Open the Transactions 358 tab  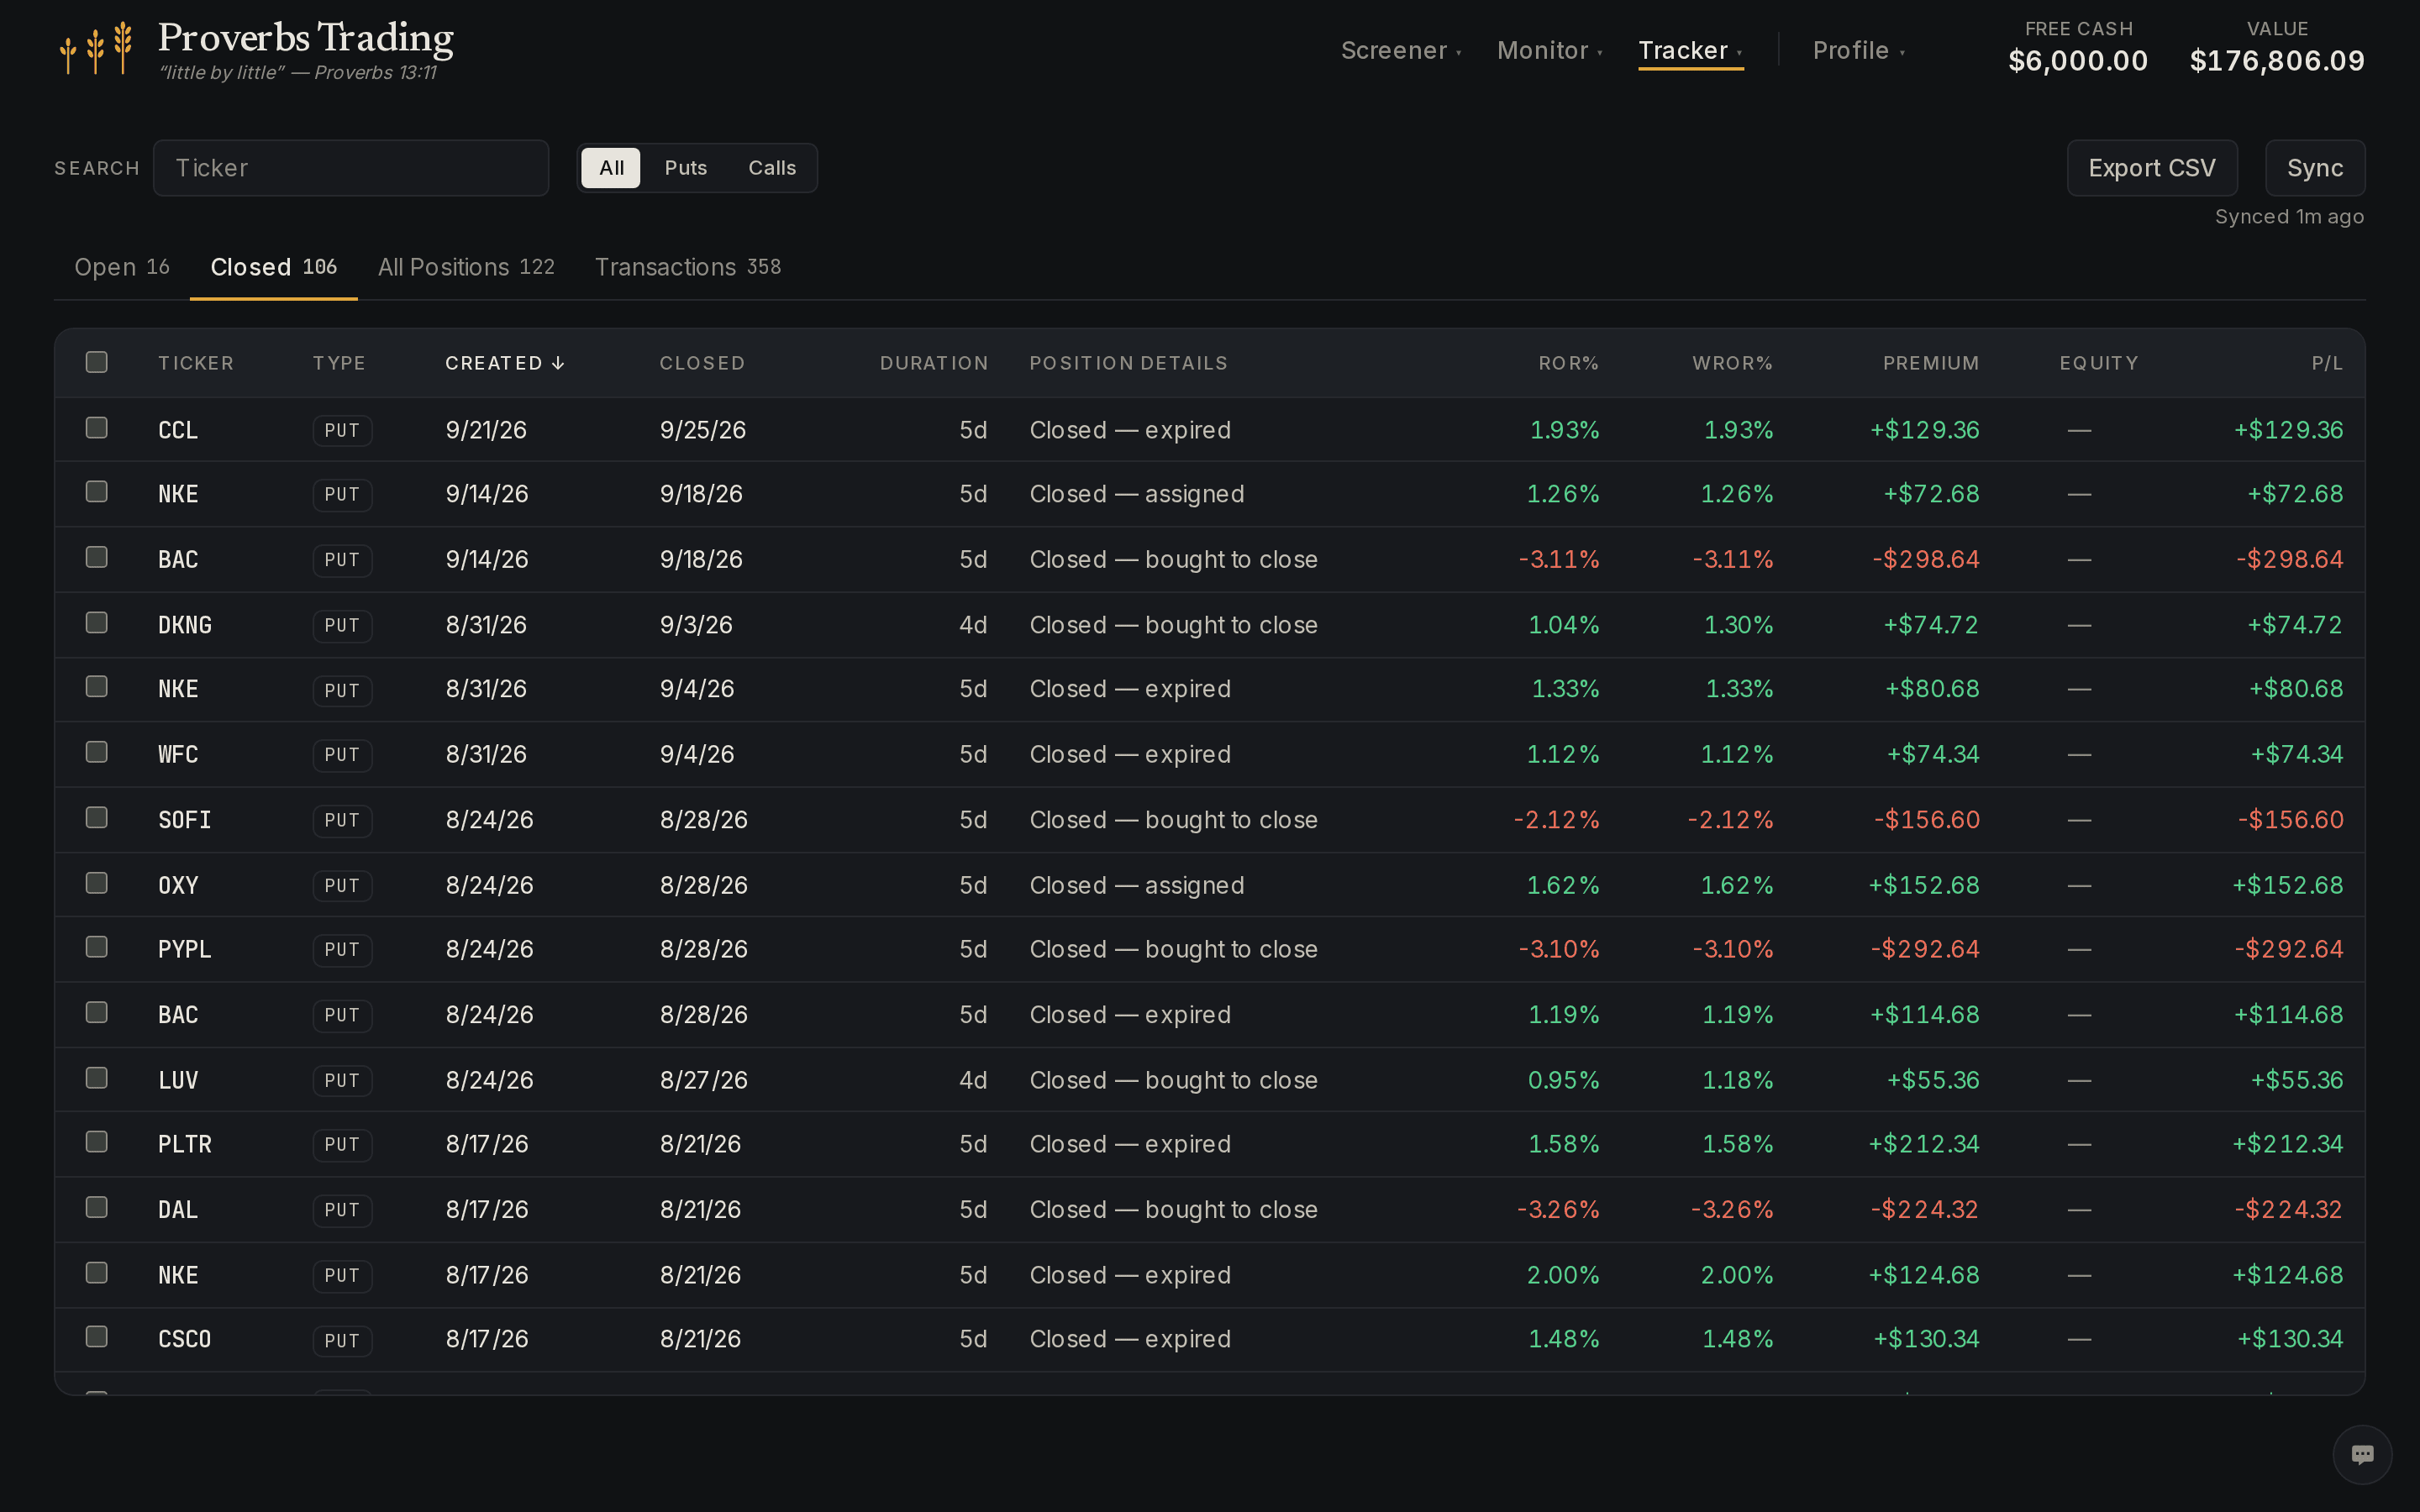(688, 267)
